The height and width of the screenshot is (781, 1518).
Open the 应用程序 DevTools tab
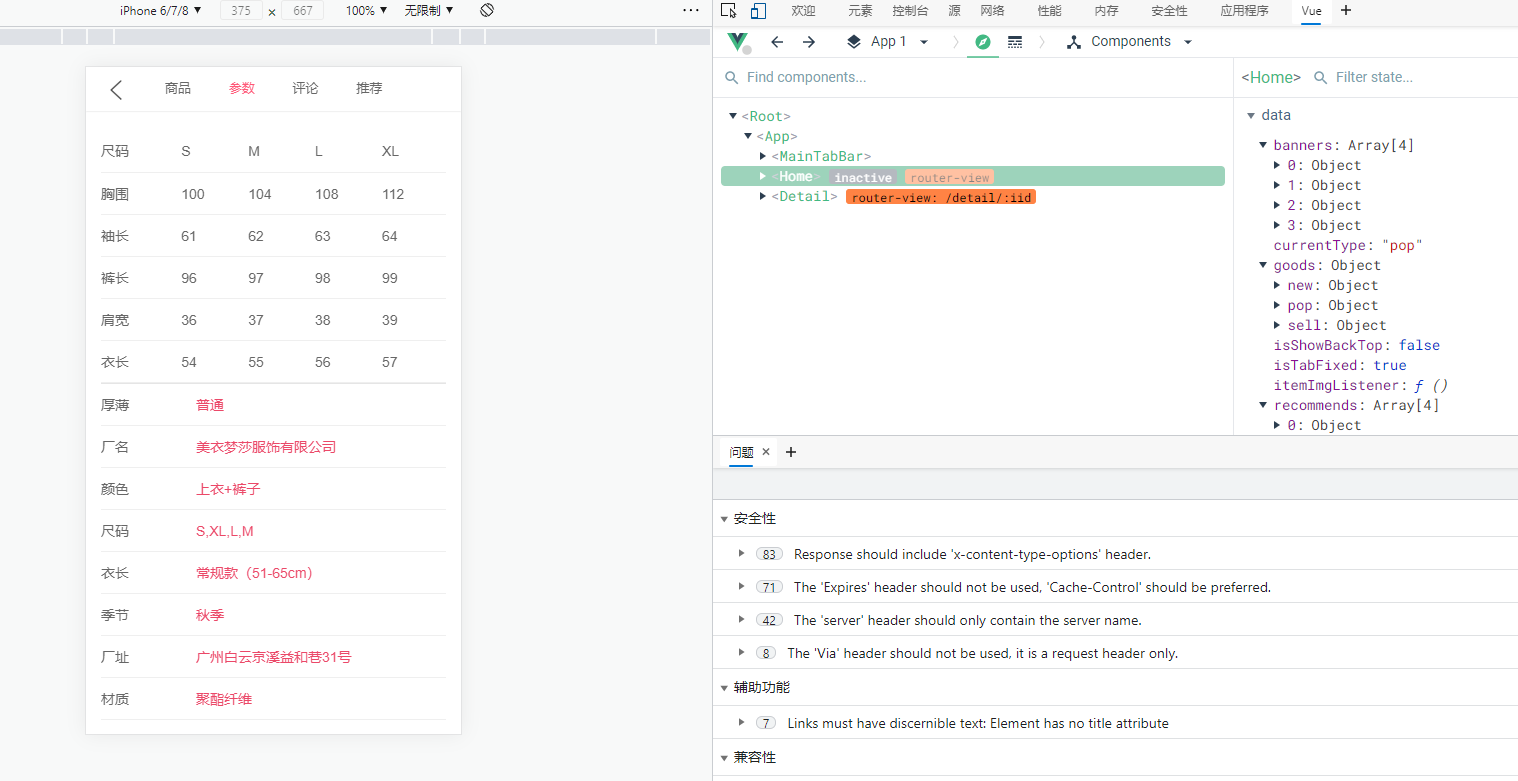(1244, 11)
